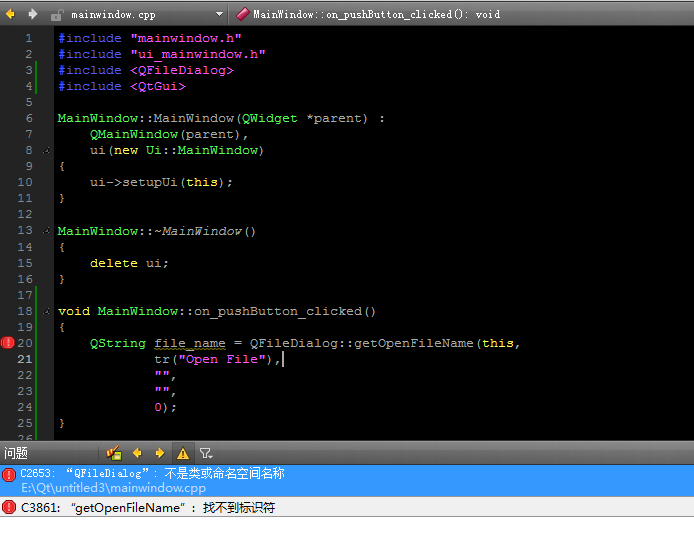Click the 问题 panel title
Viewport: 694px width, 540px height.
coord(16,453)
